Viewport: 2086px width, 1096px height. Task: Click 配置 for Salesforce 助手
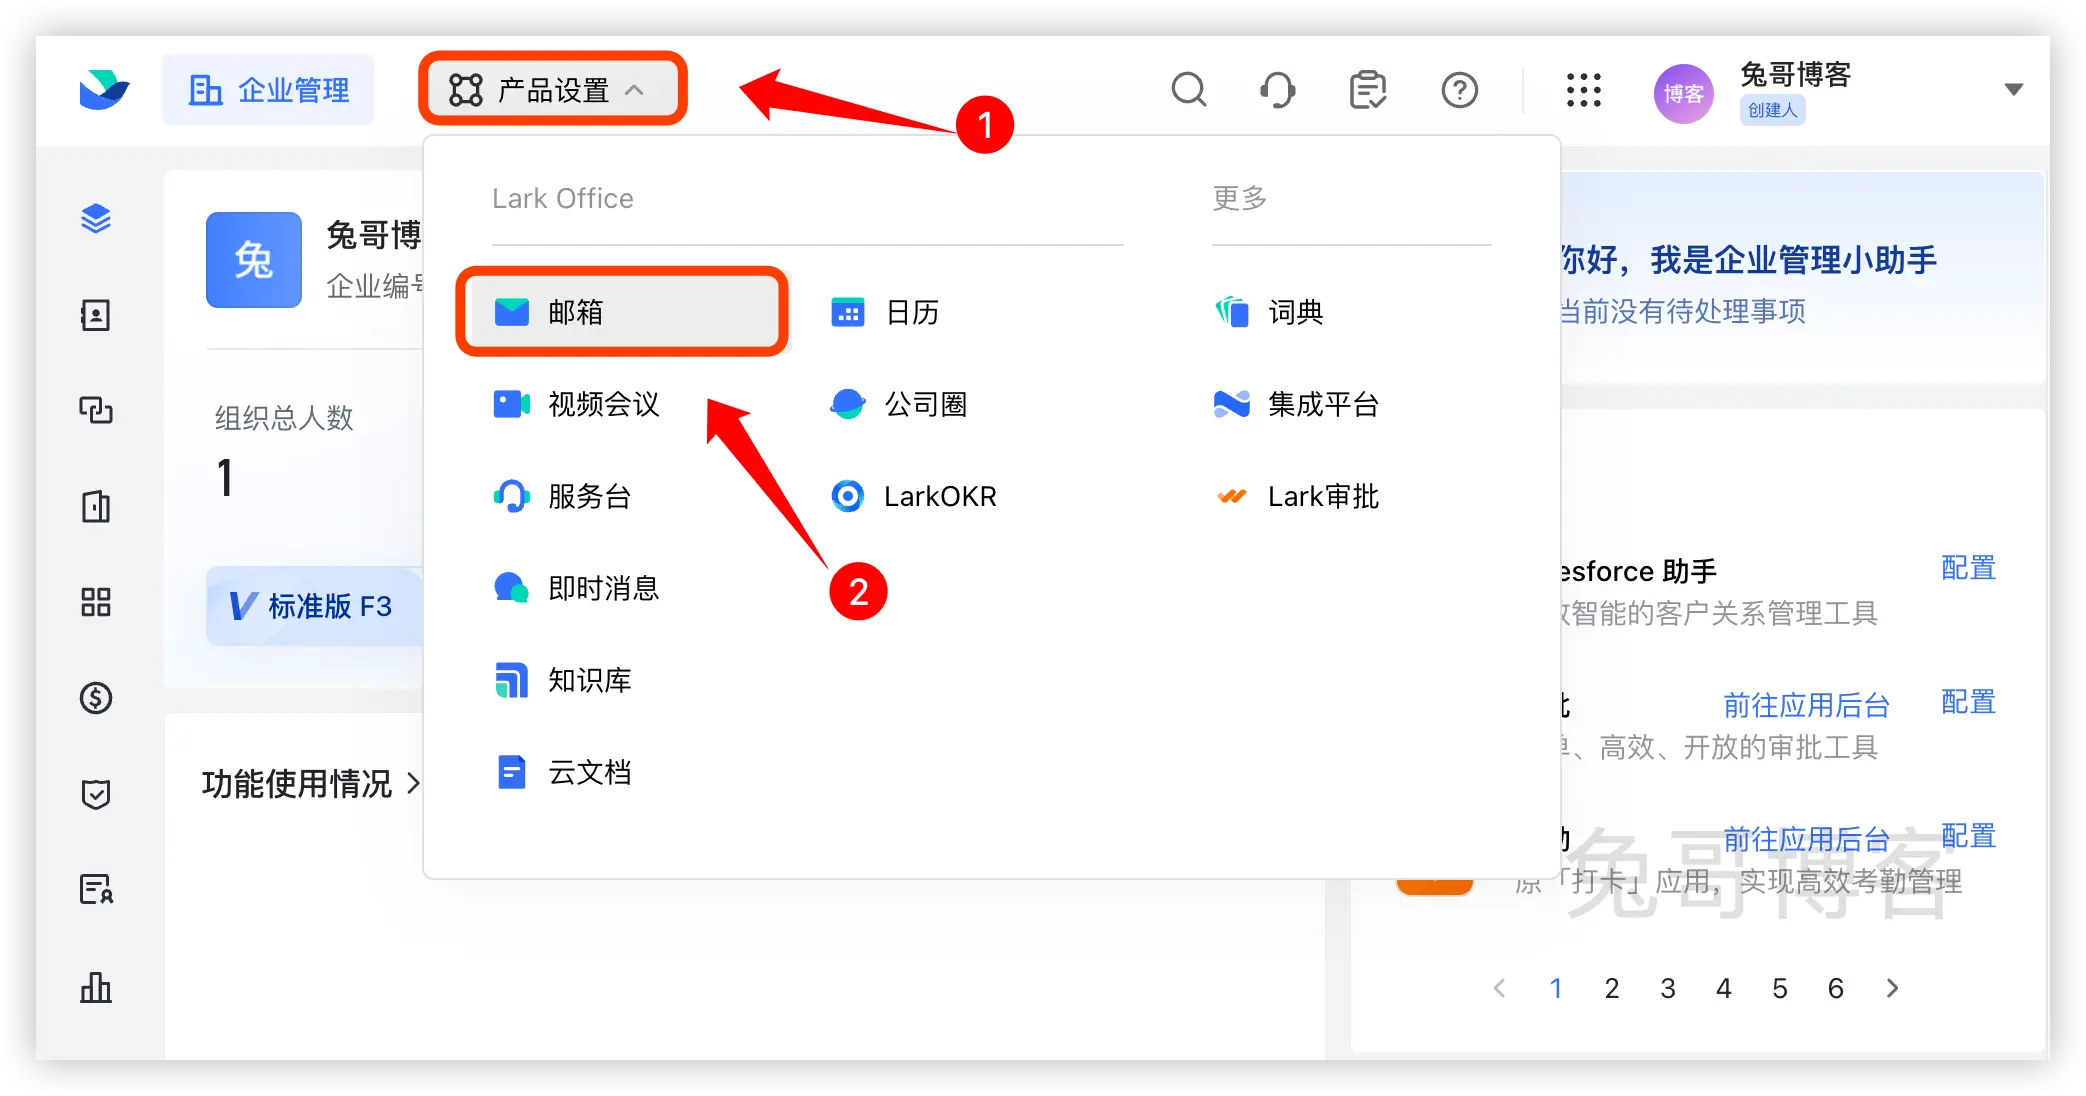1968,568
